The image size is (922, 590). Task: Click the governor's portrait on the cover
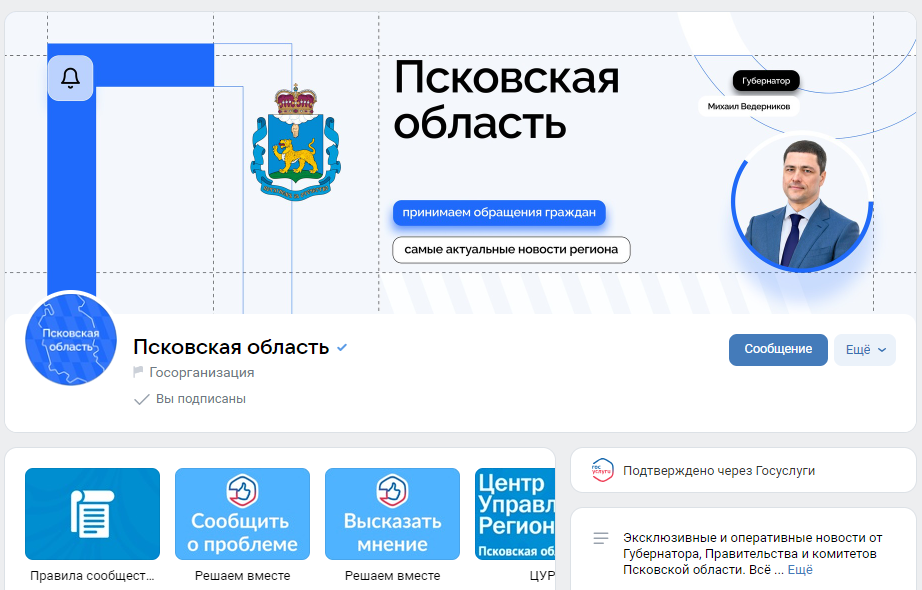[x=802, y=202]
